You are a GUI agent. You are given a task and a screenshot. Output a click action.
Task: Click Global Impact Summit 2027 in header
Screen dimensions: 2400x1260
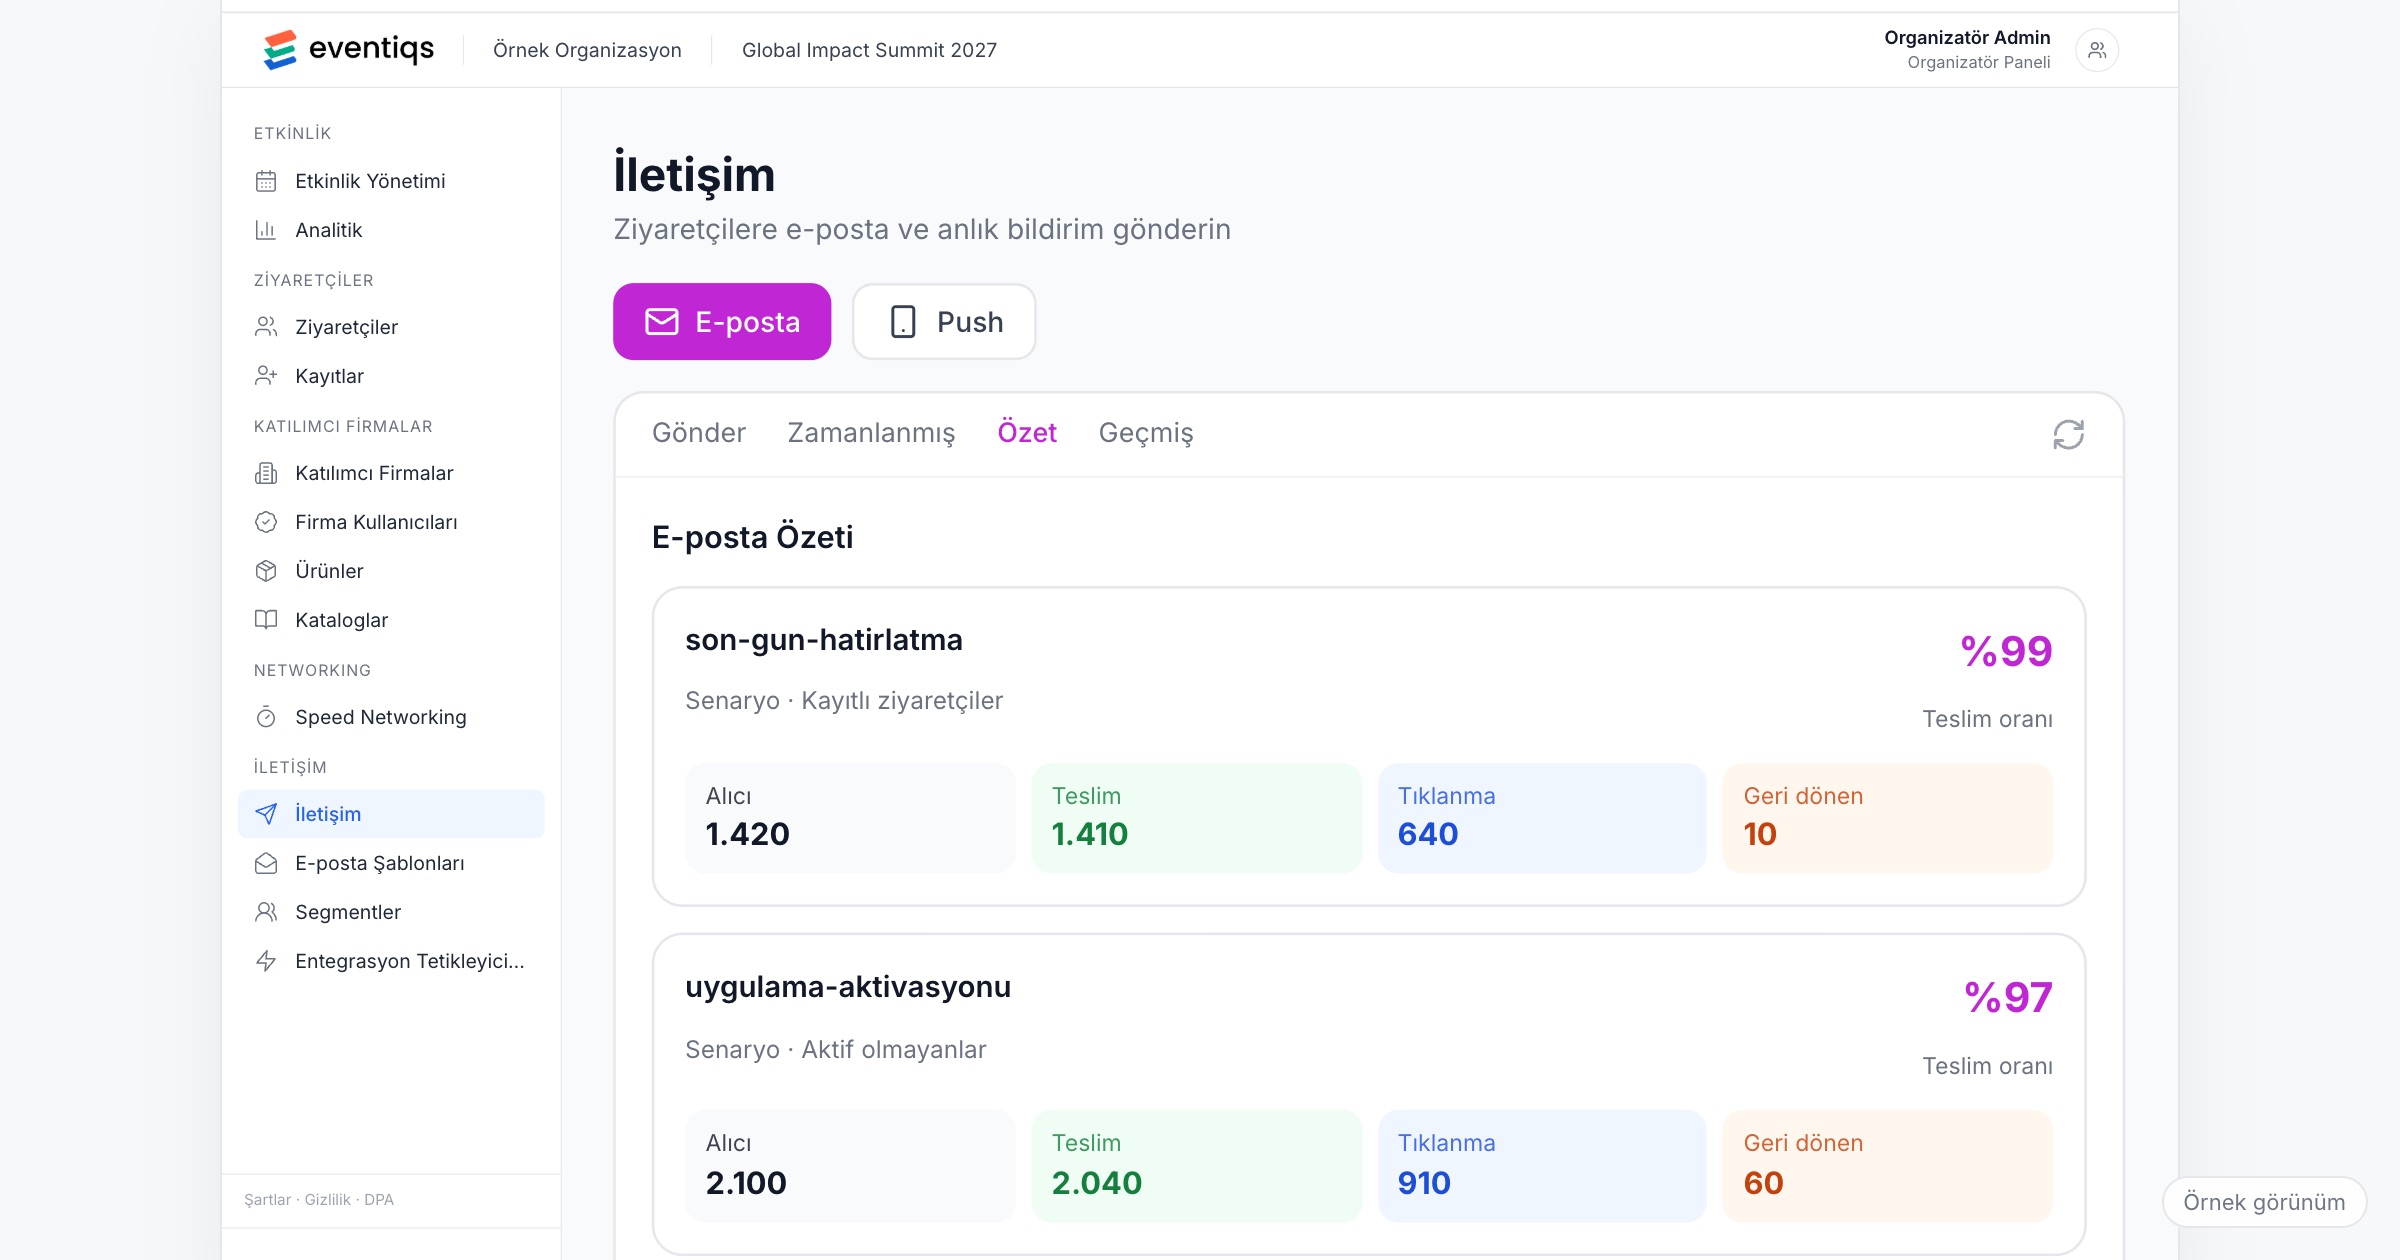point(869,50)
